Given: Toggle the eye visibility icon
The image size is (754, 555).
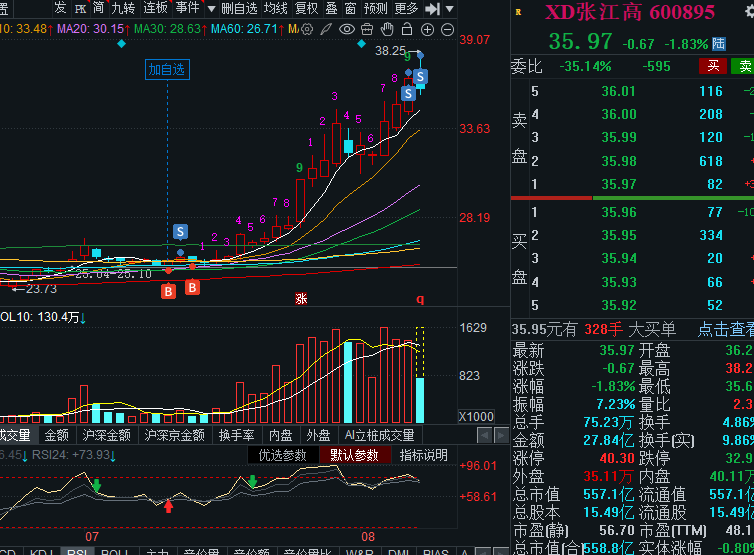Looking at the screenshot, I should [x=347, y=29].
